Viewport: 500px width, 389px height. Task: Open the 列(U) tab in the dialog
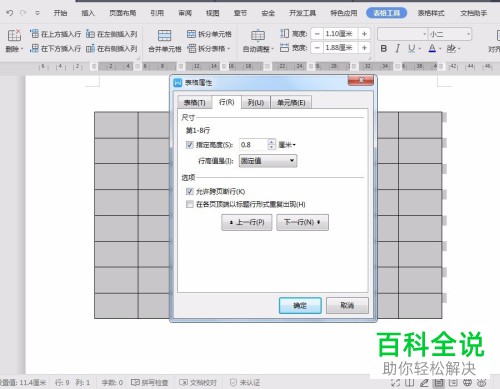point(256,103)
